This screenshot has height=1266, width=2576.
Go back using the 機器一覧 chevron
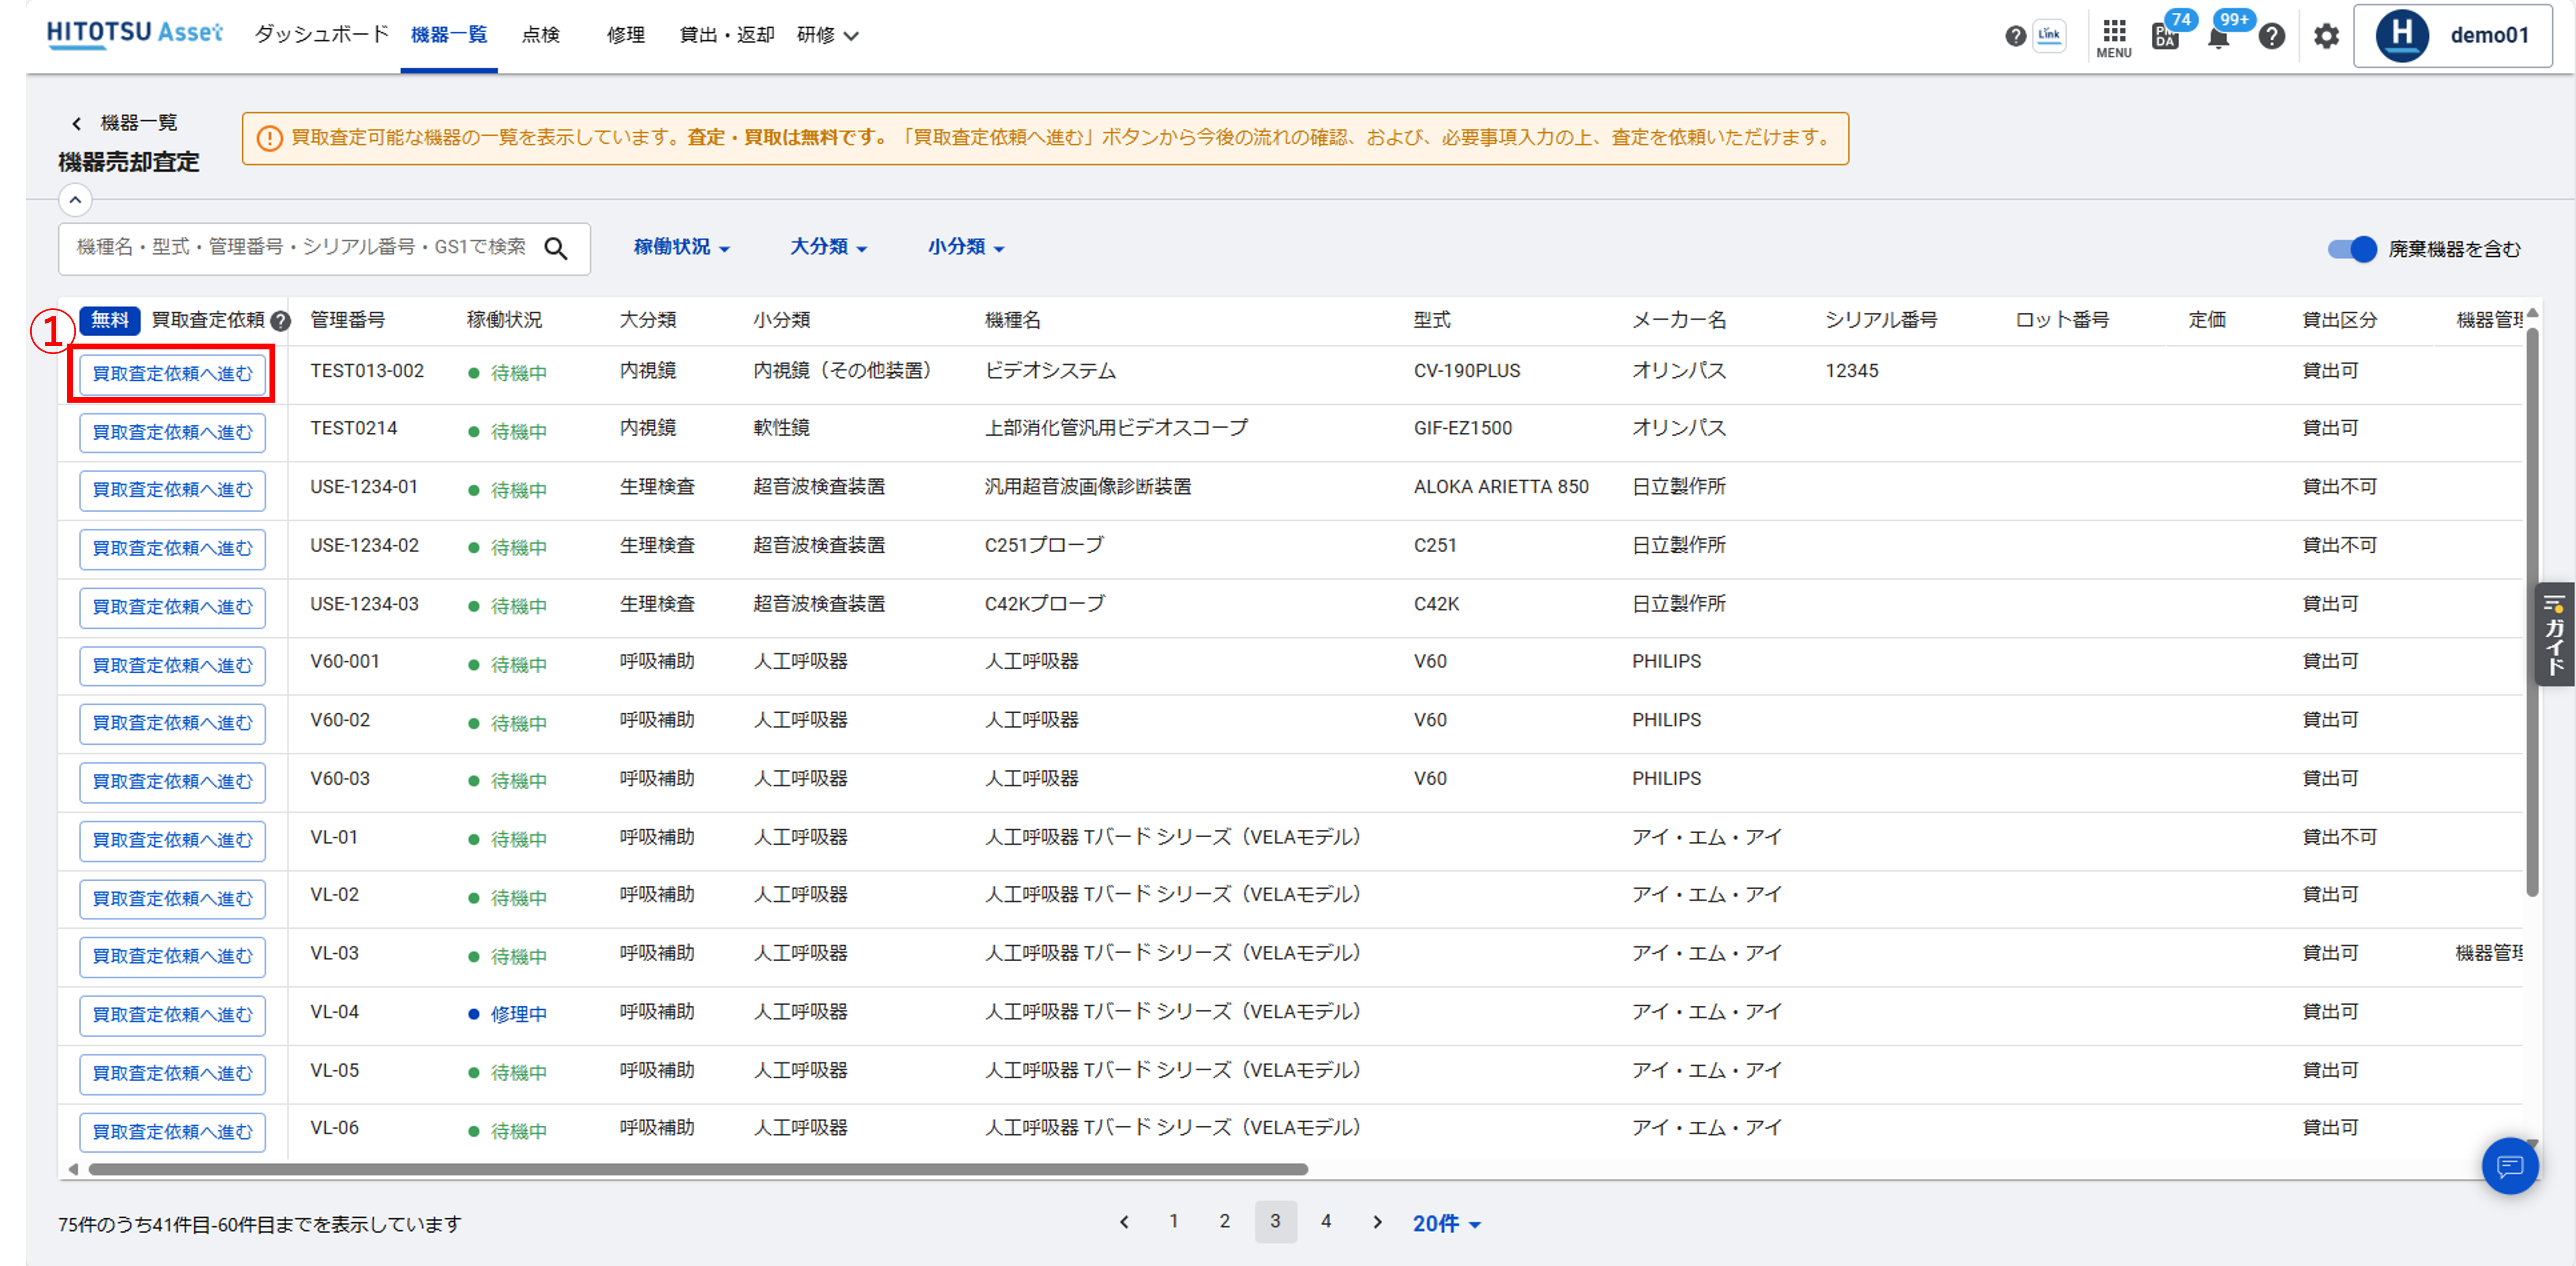click(76, 123)
